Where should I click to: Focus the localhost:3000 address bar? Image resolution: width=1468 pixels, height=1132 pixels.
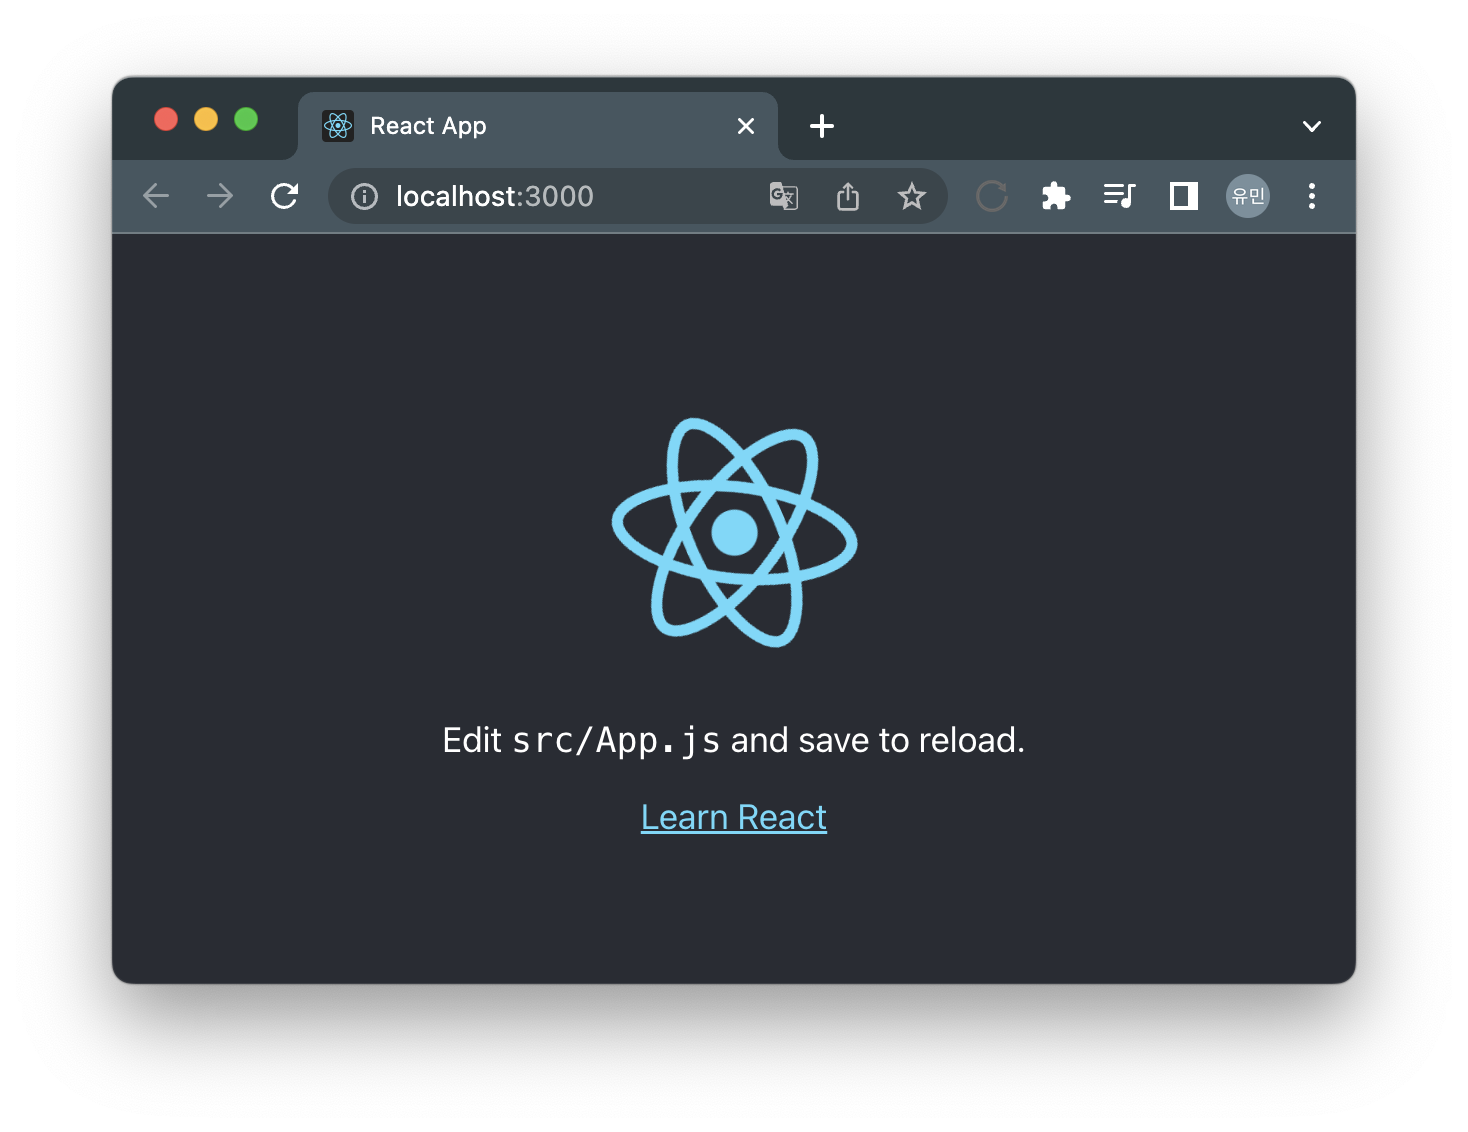[x=638, y=196]
